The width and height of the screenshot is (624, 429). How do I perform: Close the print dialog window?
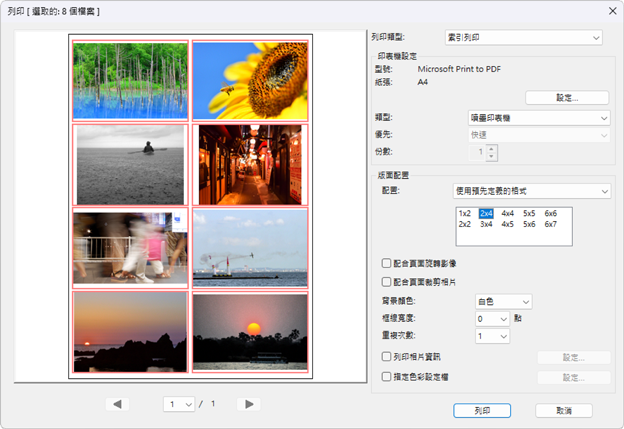(x=610, y=10)
